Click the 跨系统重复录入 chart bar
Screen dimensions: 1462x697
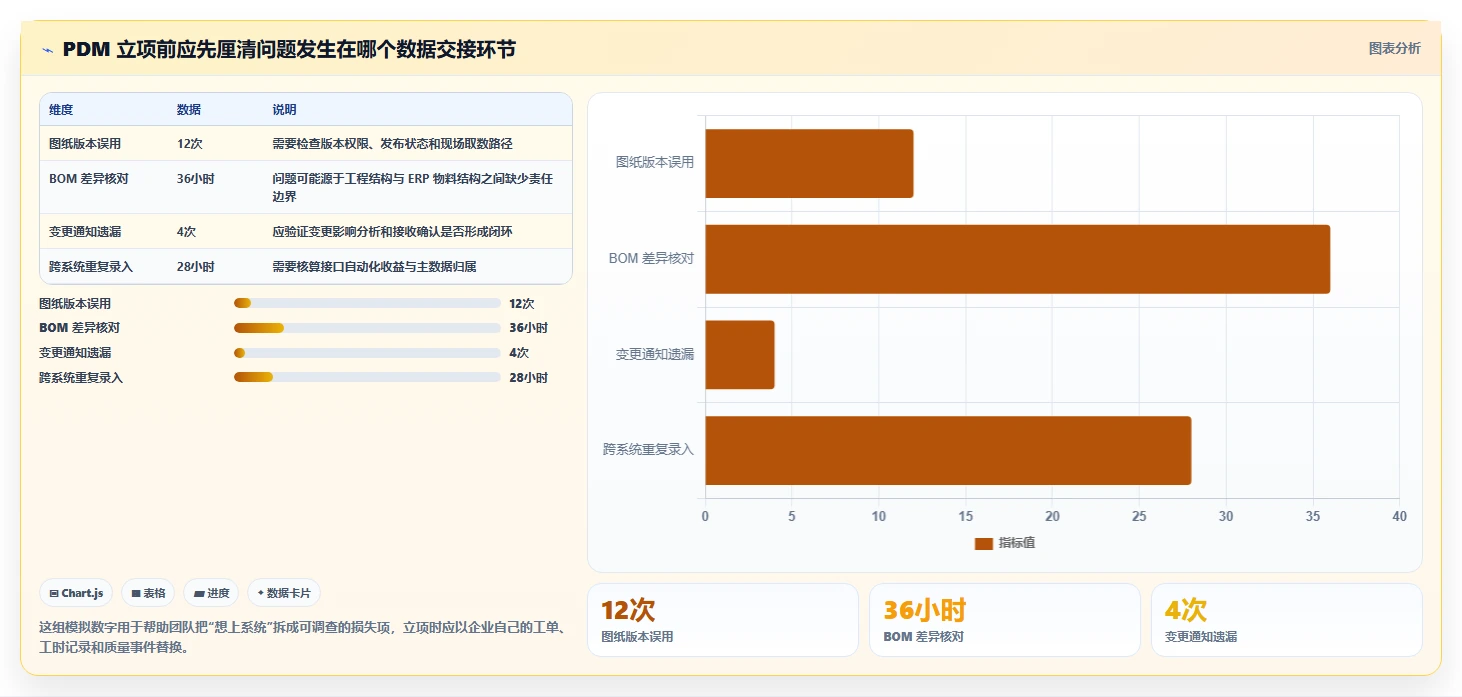tap(948, 451)
